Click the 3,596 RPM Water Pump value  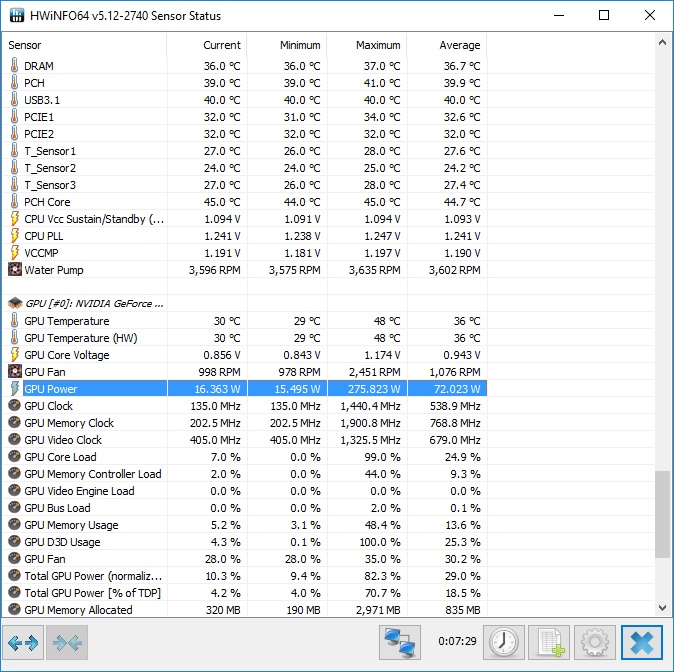click(214, 270)
